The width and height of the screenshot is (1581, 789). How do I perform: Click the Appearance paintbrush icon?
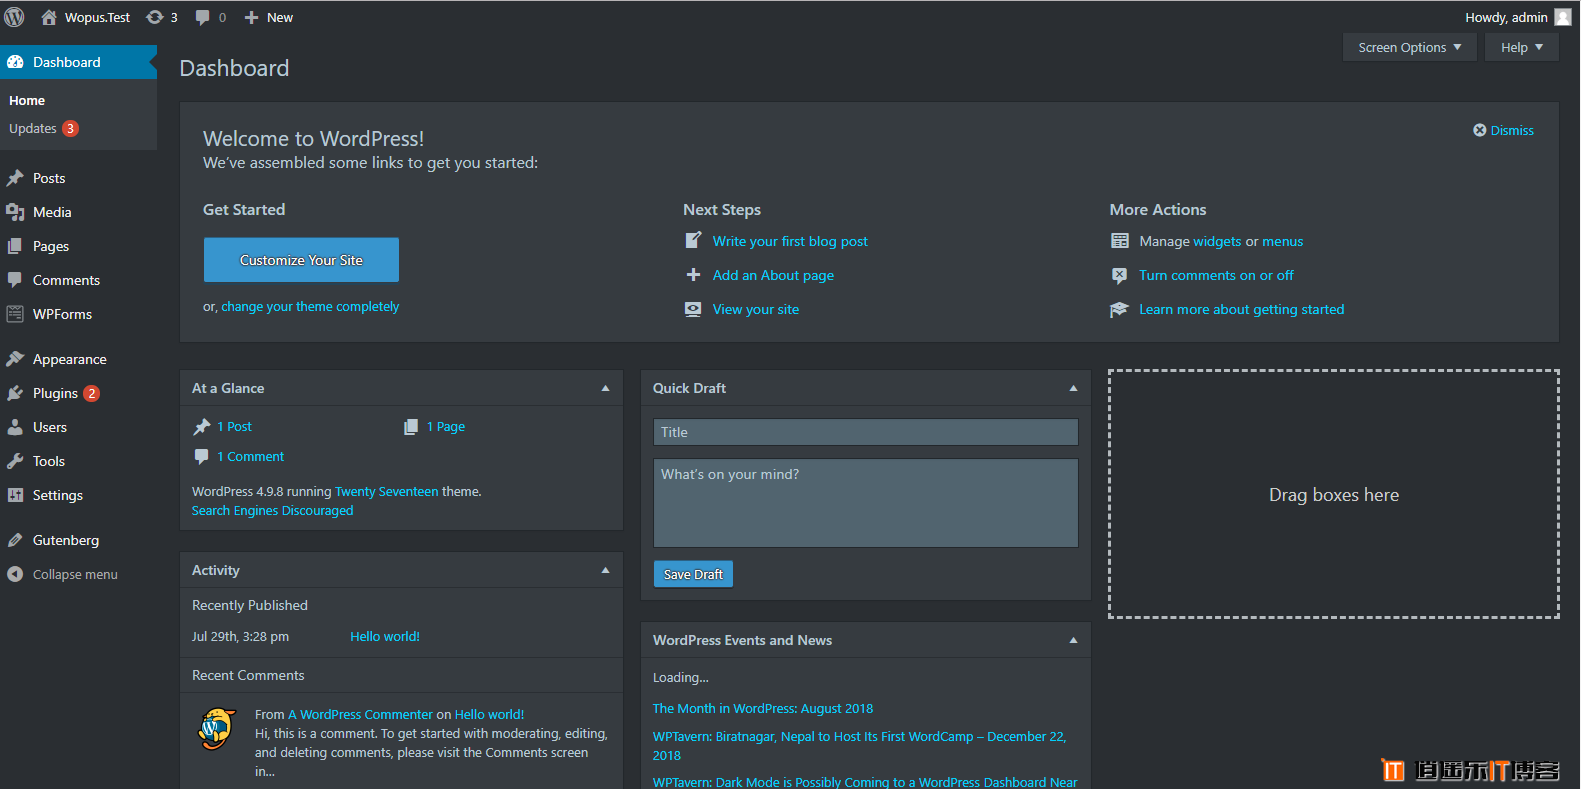(x=15, y=359)
